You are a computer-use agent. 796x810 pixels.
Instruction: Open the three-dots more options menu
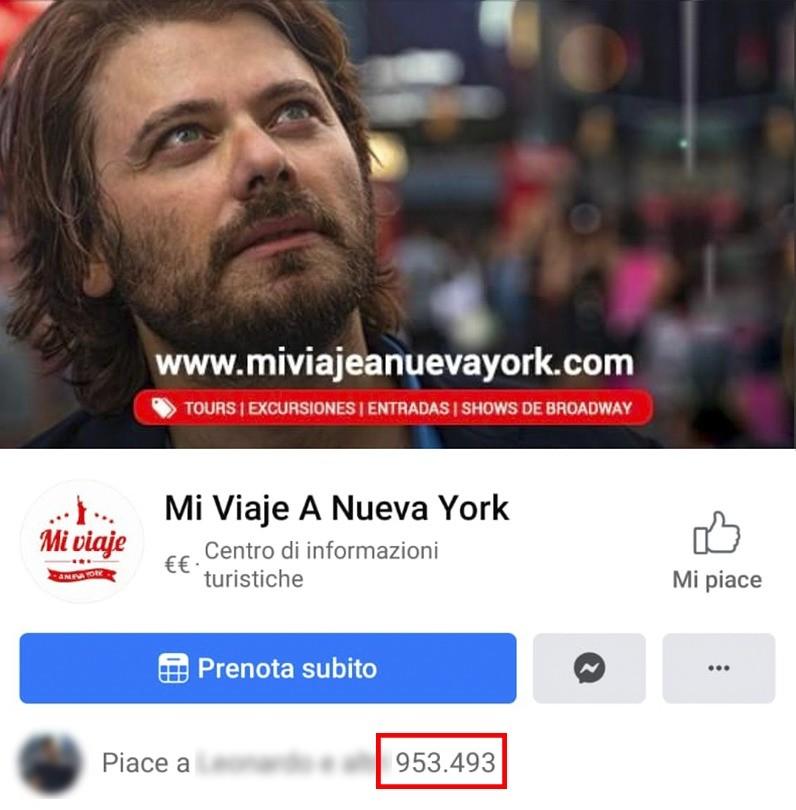pos(719,668)
